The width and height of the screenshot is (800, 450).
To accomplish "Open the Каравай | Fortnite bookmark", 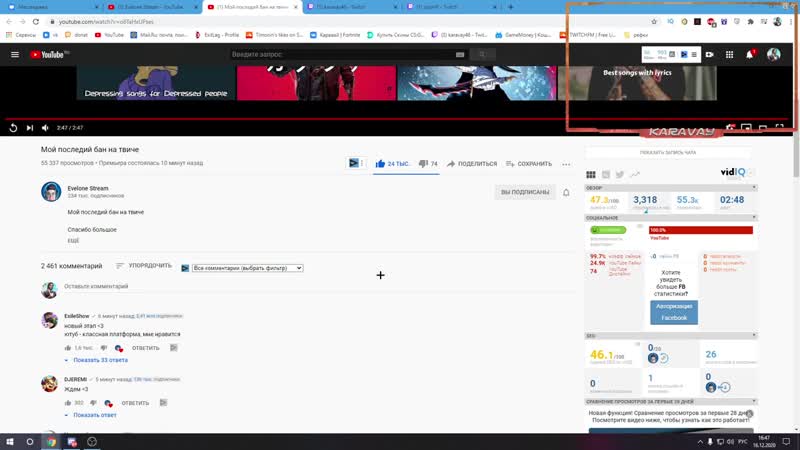I will 335,35.
